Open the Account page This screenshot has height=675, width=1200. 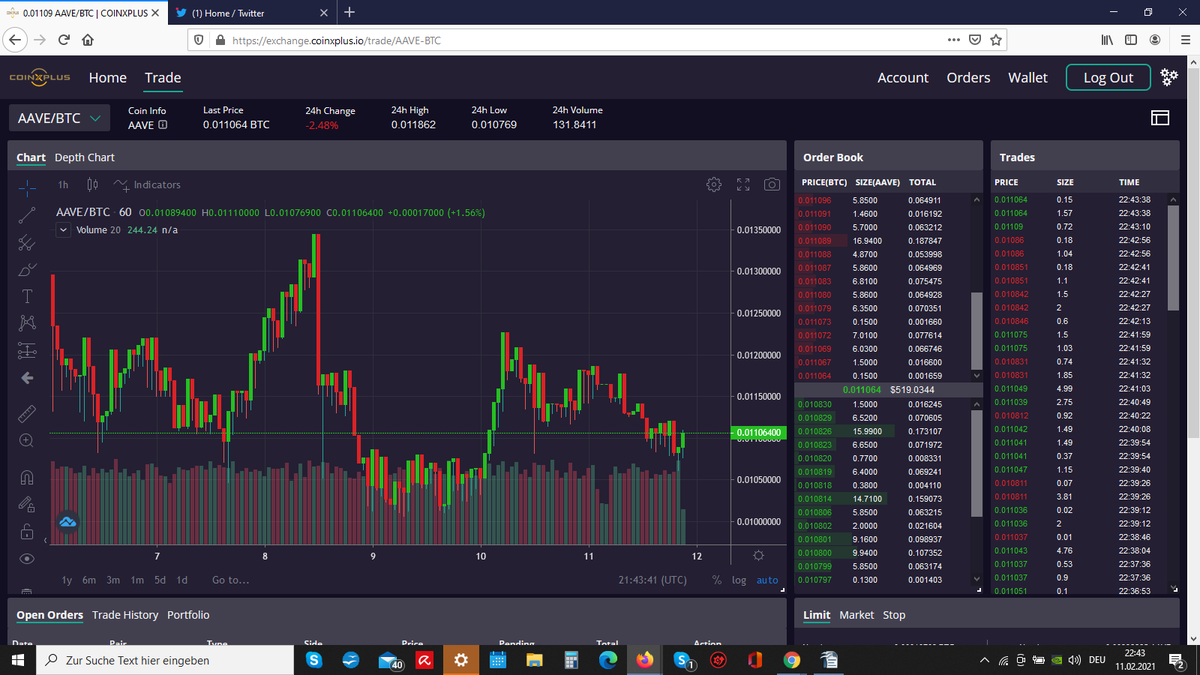pos(903,77)
